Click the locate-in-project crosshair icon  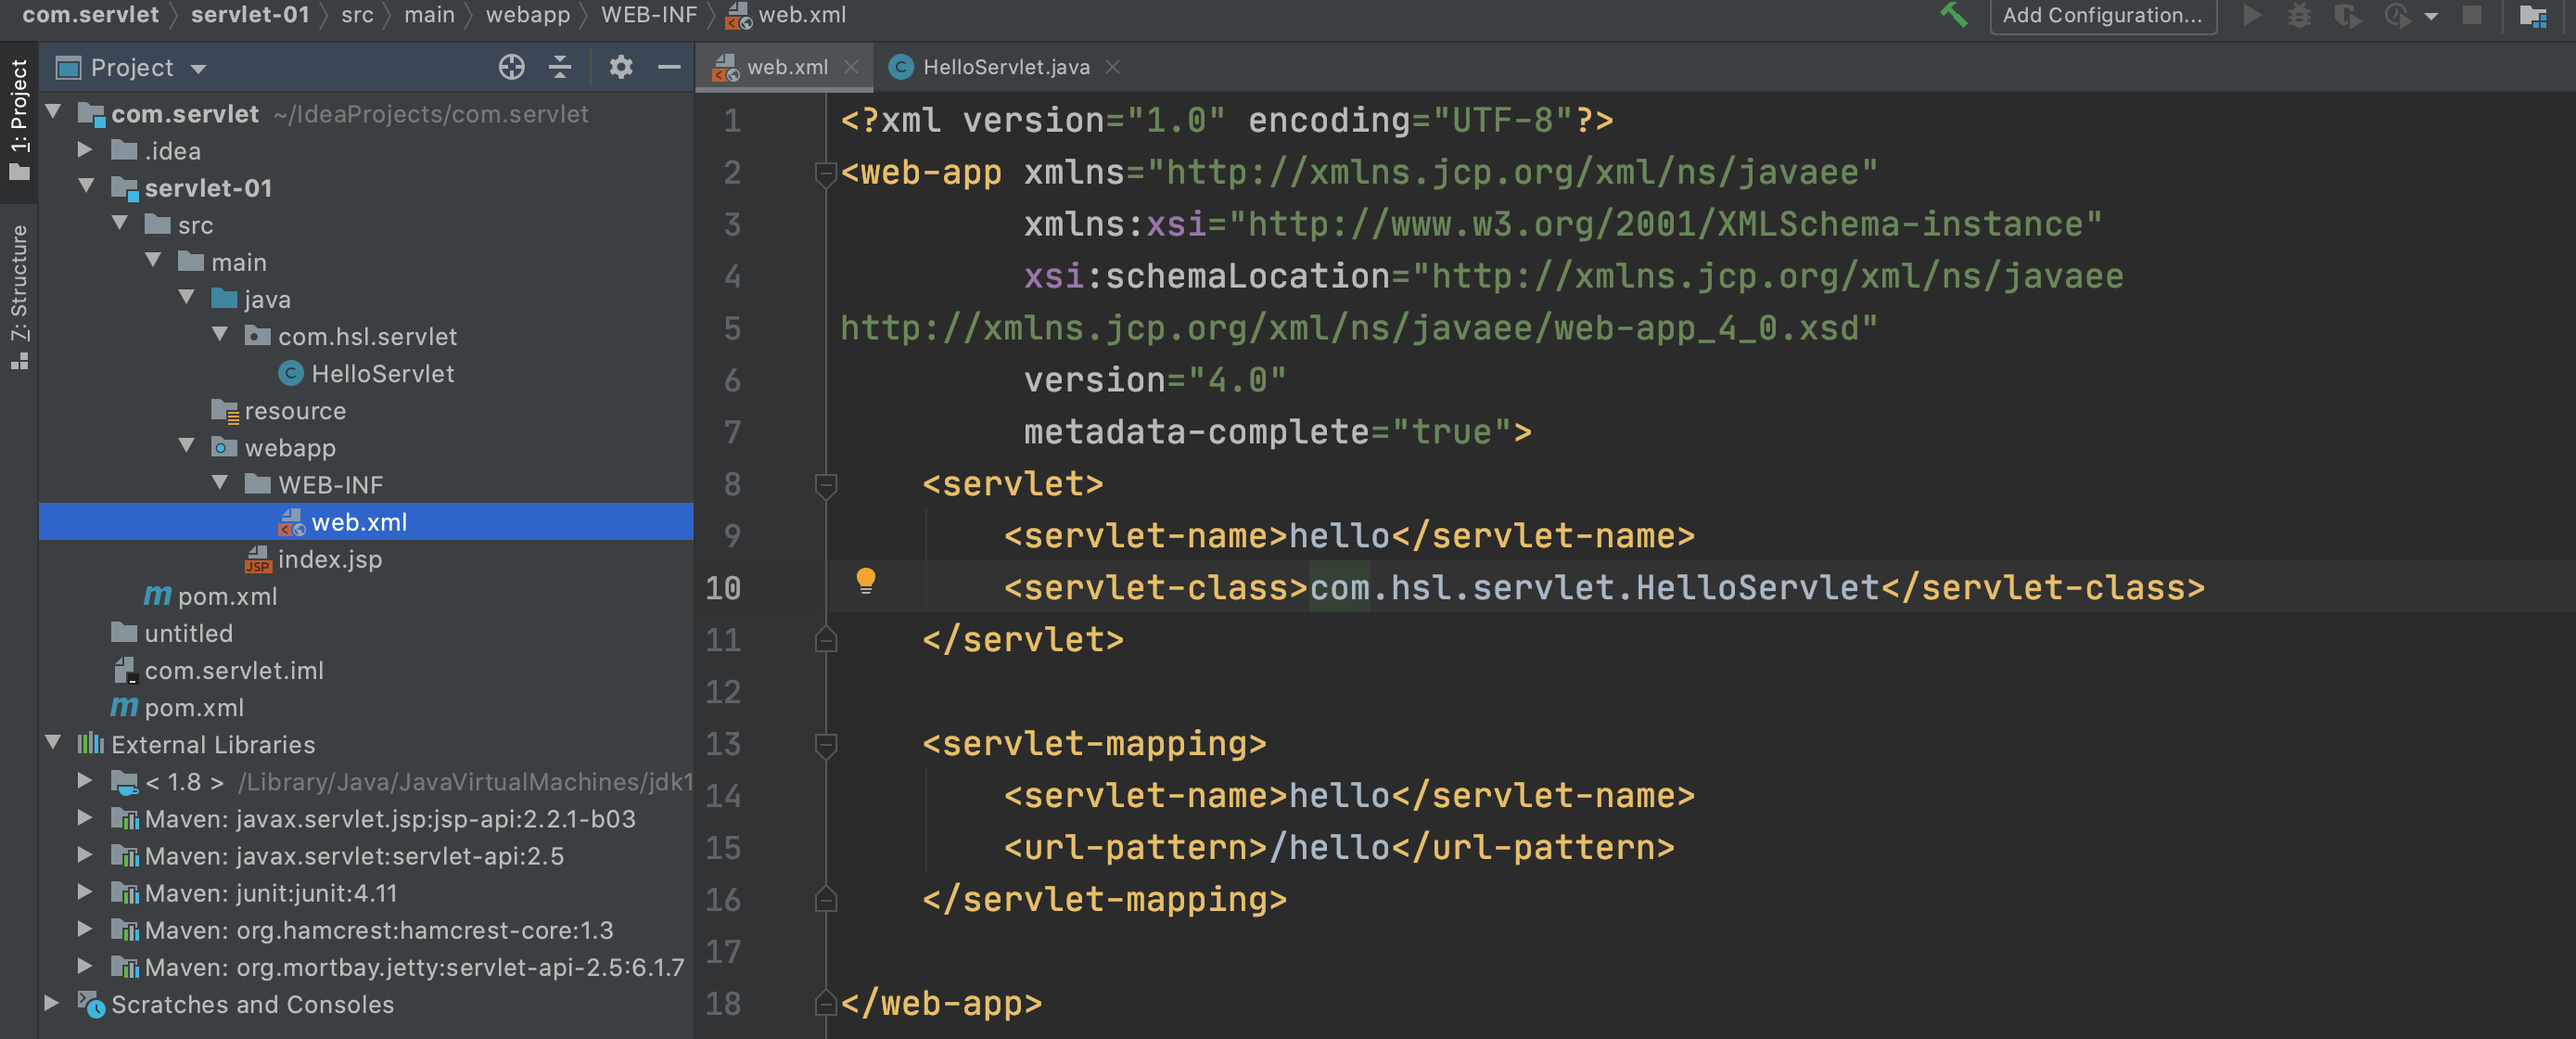511,67
